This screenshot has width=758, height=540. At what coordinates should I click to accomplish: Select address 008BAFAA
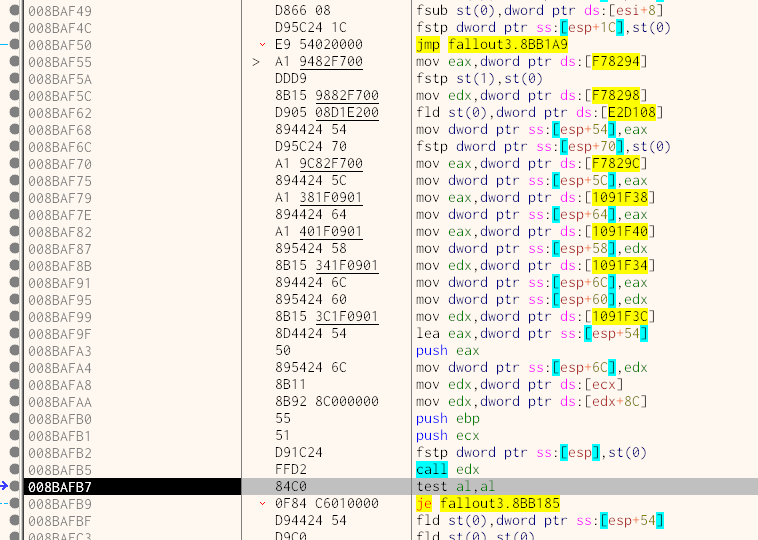[x=60, y=402]
